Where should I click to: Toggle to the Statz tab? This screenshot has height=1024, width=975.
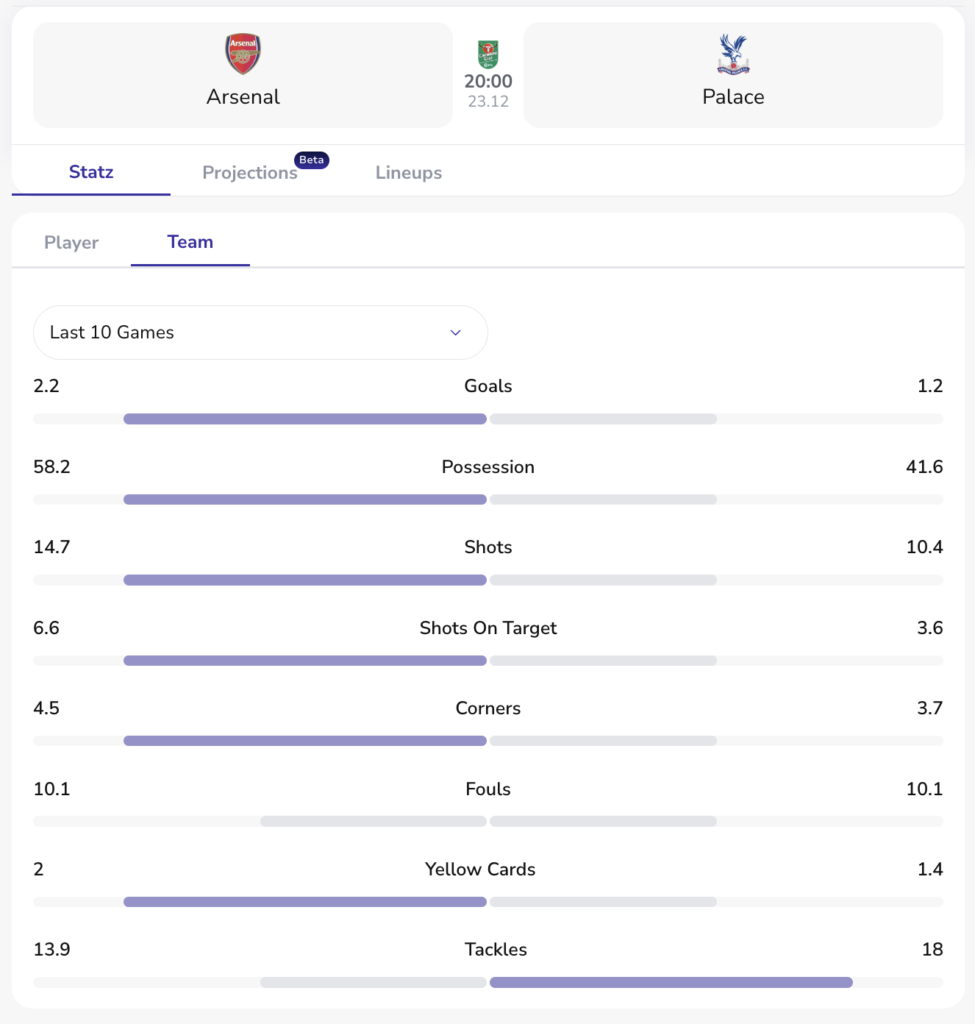coord(91,172)
